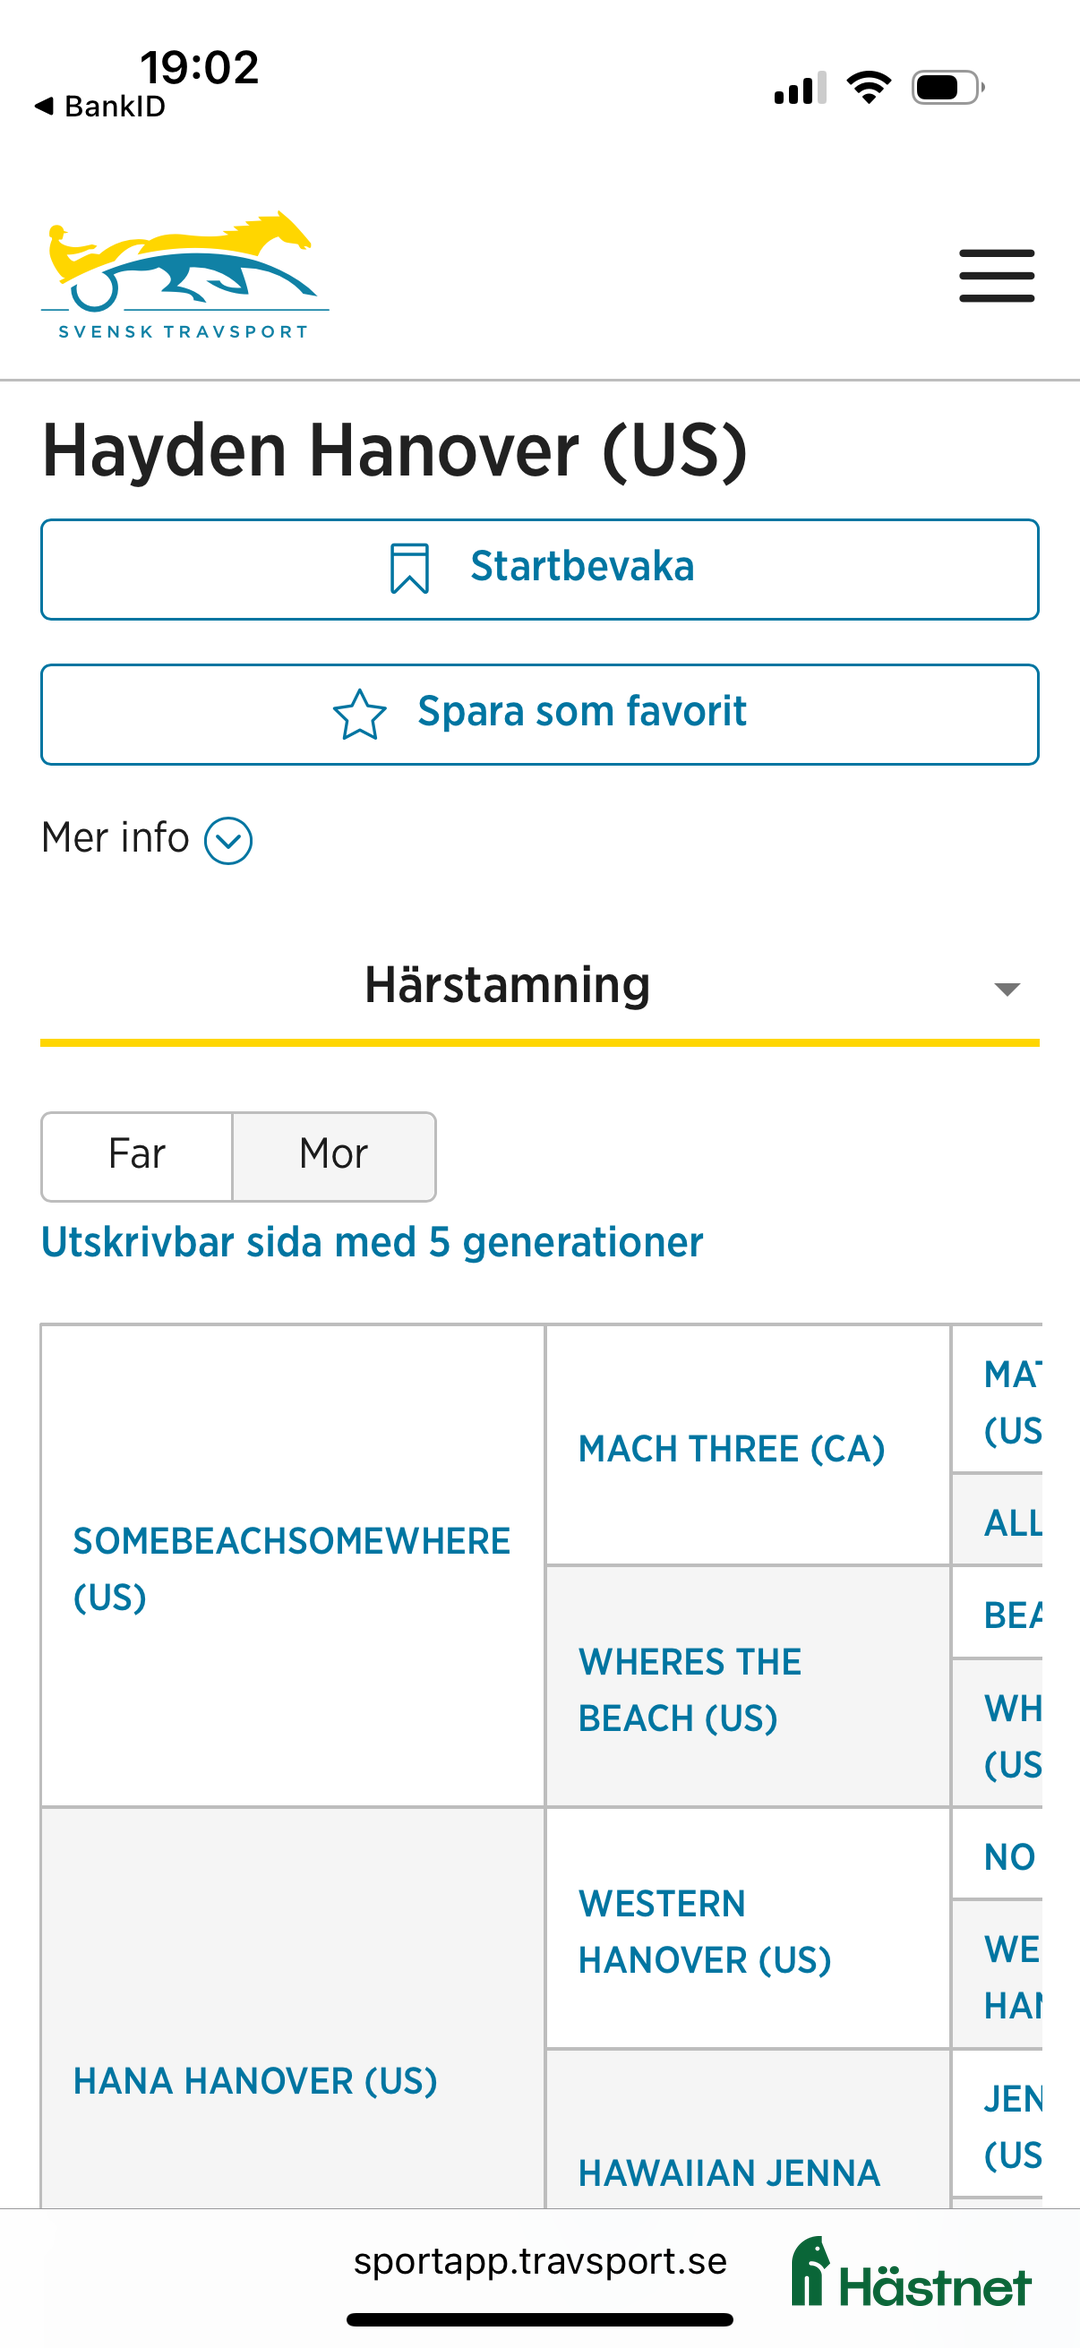The width and height of the screenshot is (1080, 2348).
Task: Tap the BankID back arrow
Action: [43, 103]
